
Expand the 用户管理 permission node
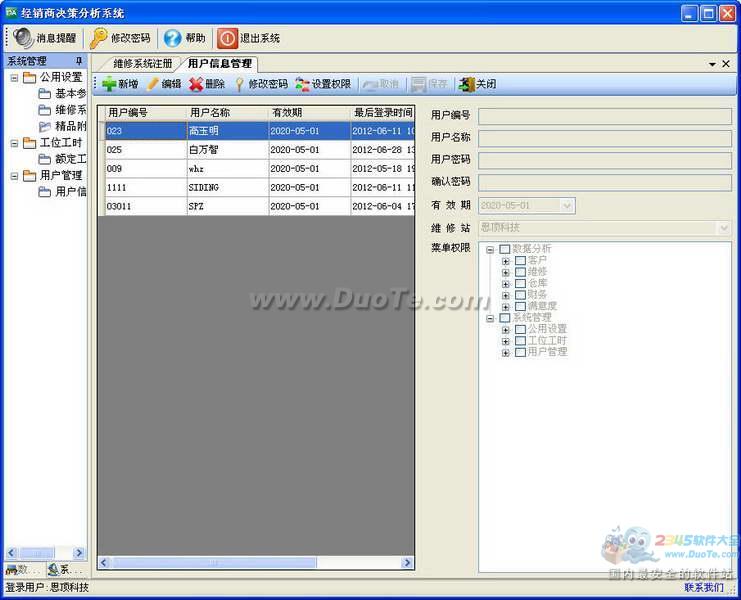coord(505,353)
